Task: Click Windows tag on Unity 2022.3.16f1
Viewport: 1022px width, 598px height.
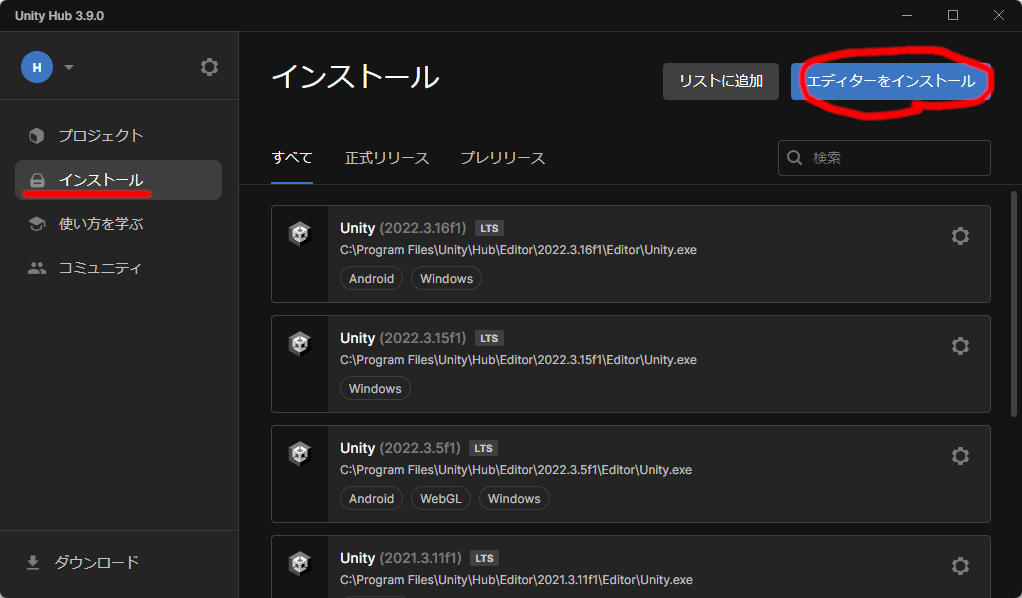Action: pos(446,278)
